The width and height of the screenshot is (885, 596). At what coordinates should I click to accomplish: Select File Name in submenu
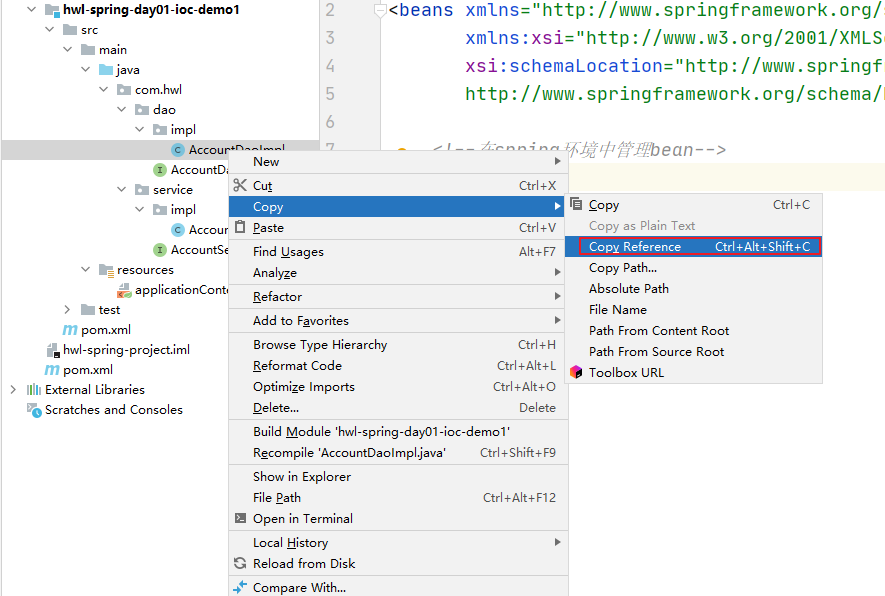click(693, 309)
